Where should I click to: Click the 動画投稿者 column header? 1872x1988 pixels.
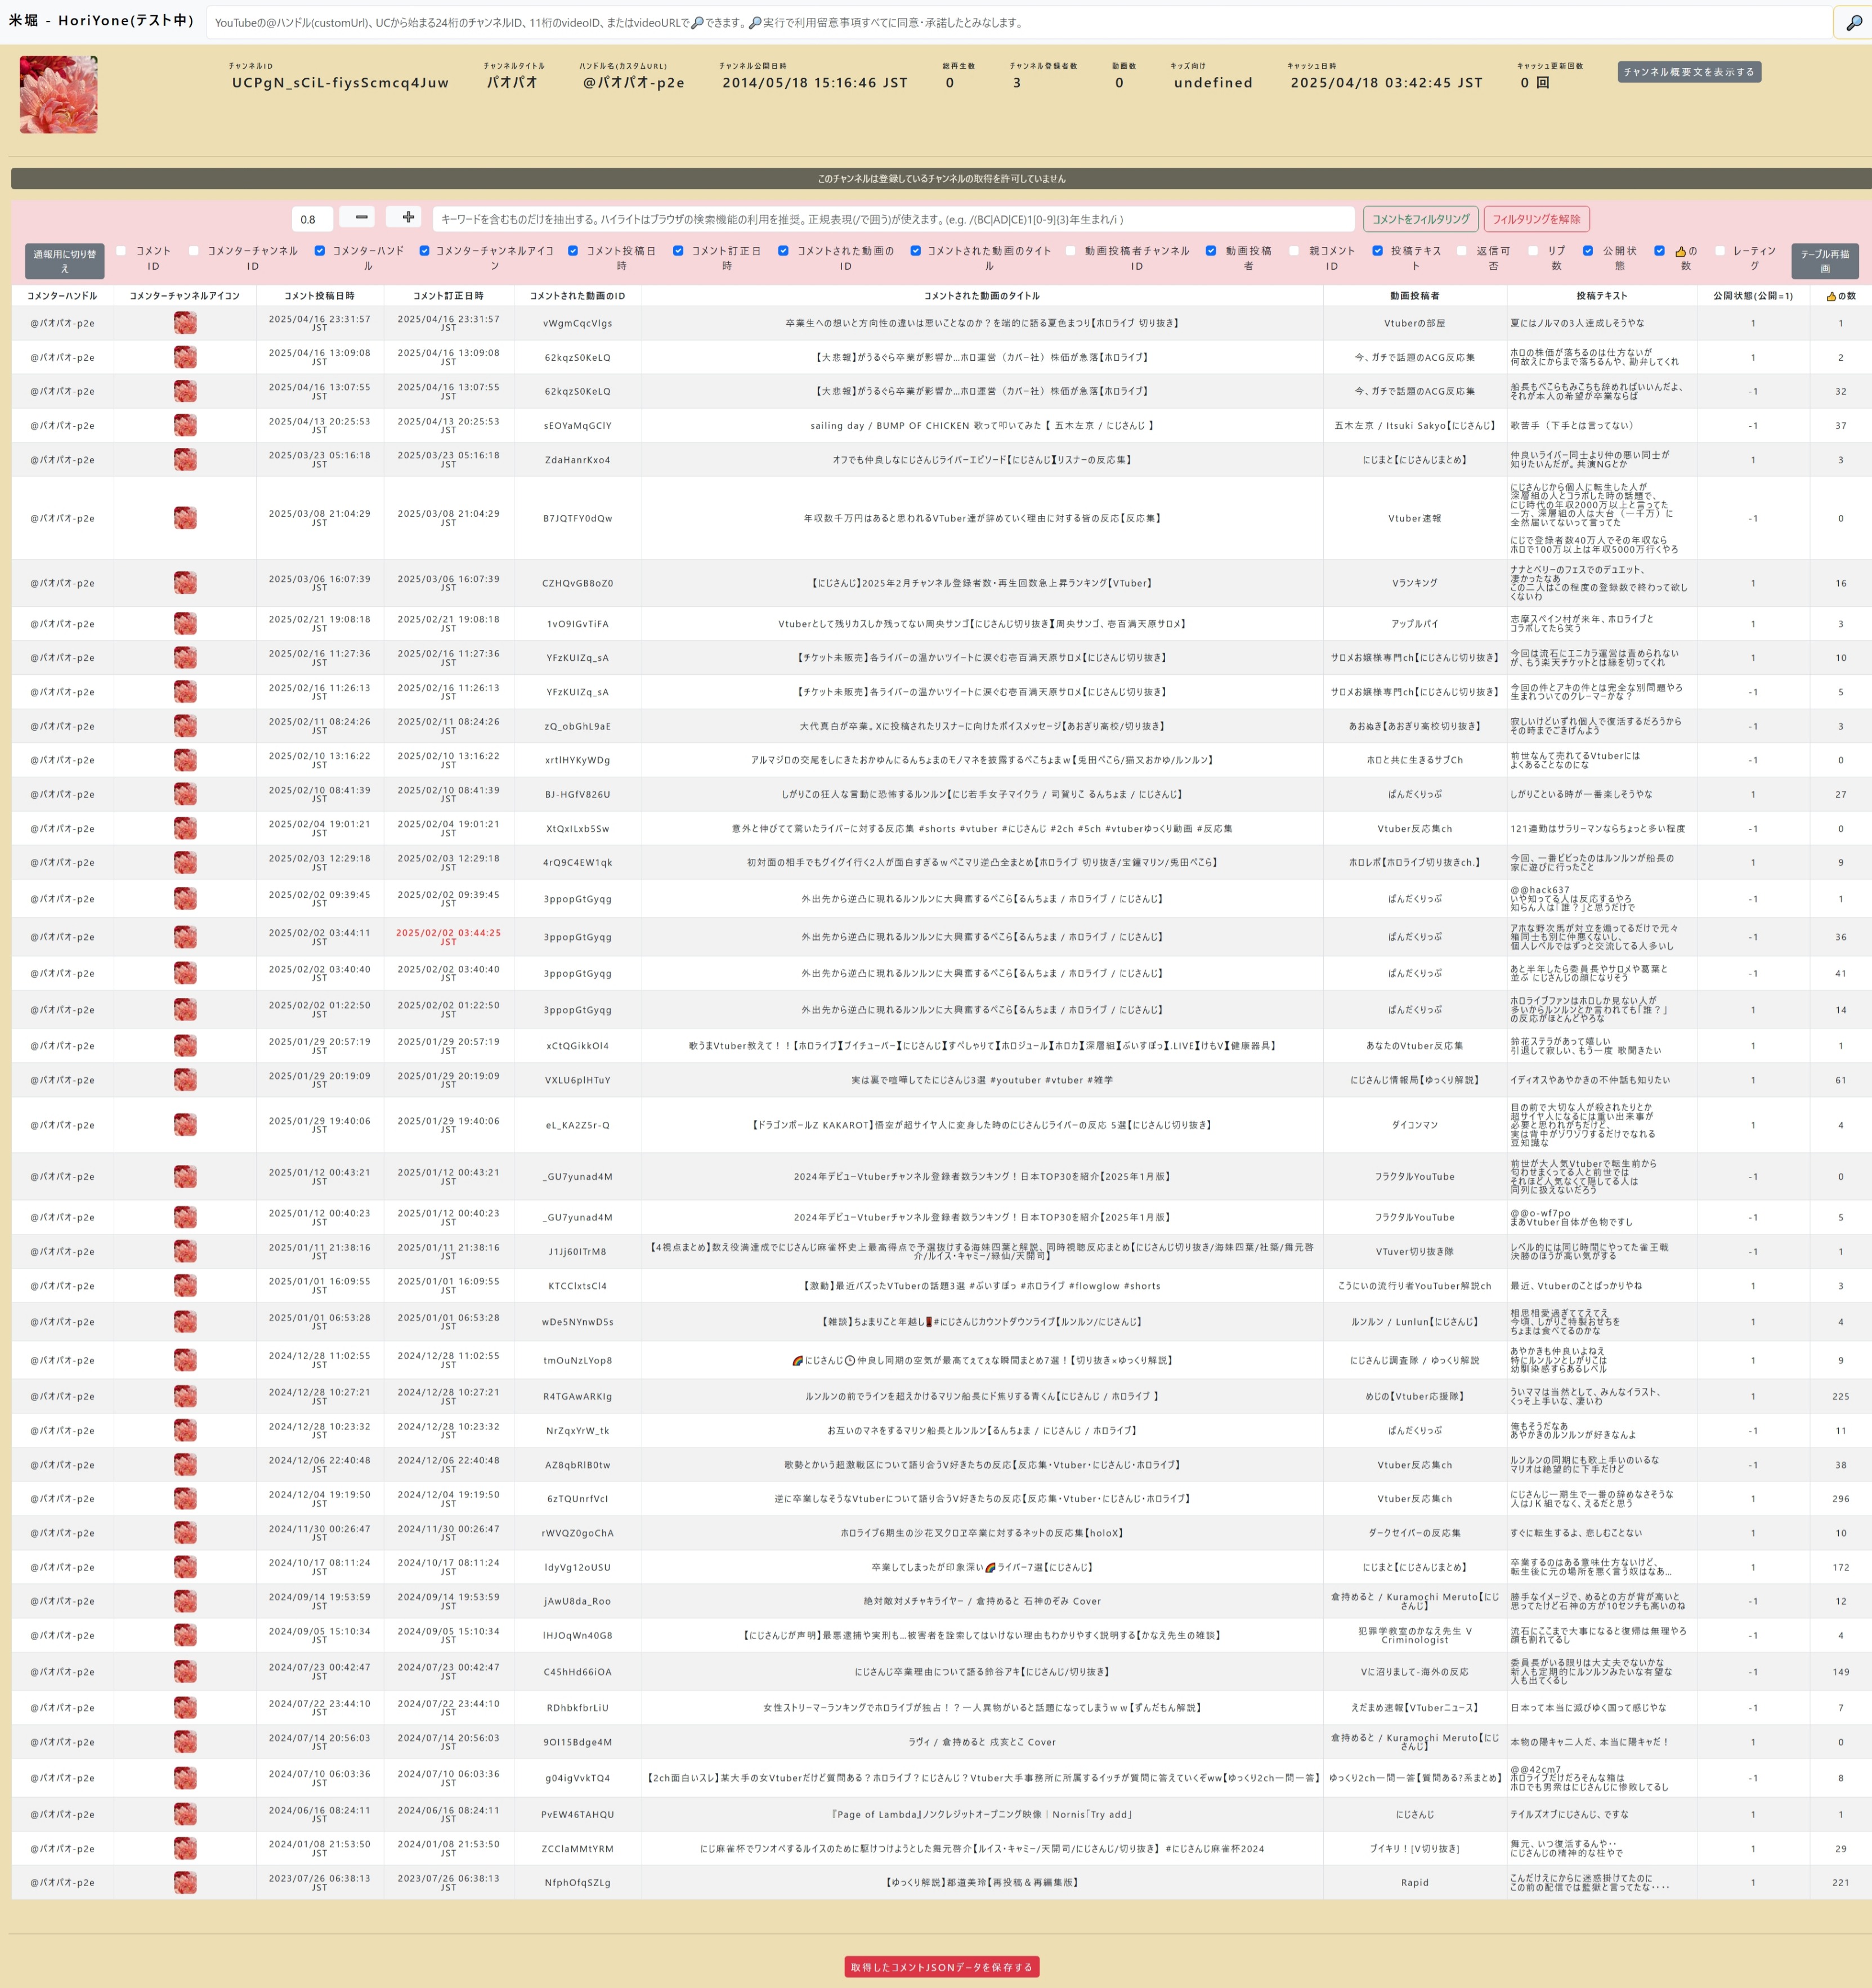click(1415, 296)
